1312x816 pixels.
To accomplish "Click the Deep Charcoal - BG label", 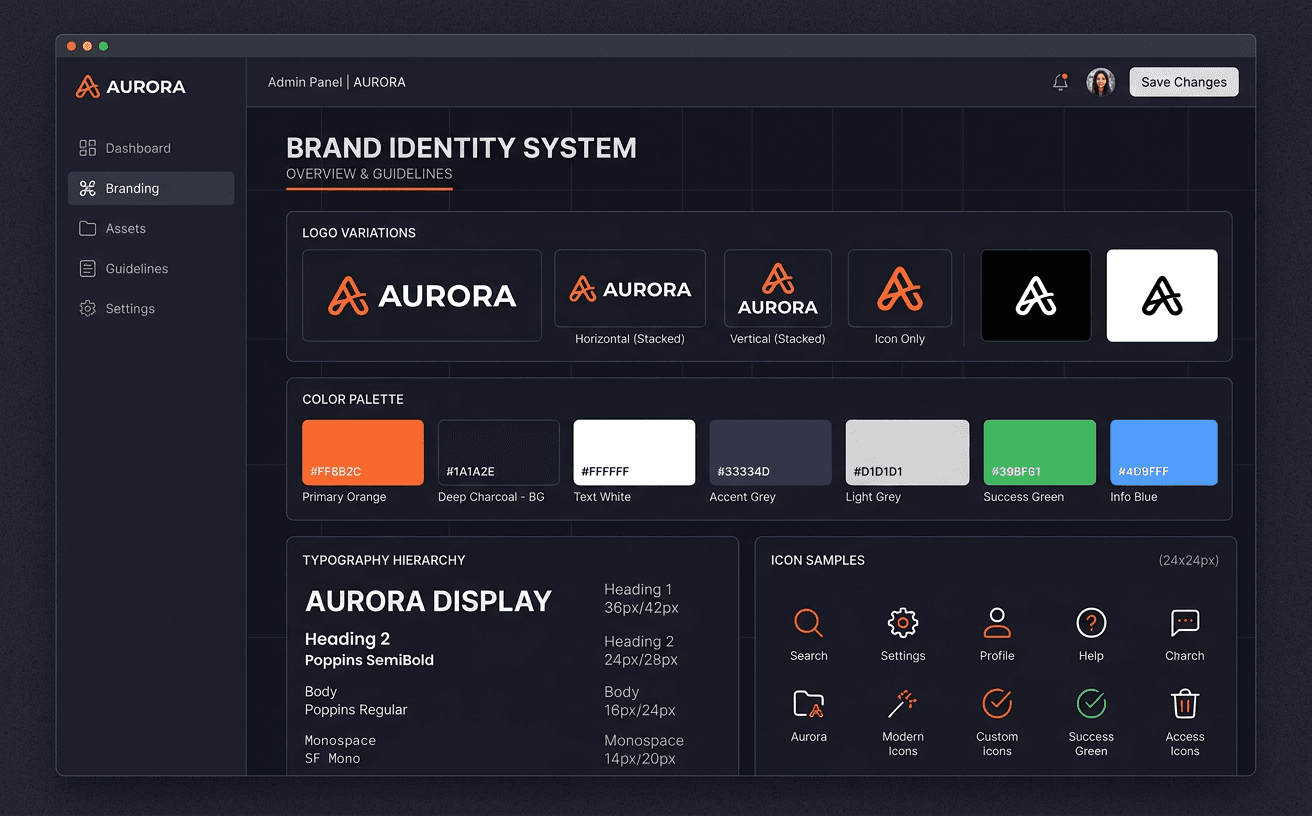I will [x=491, y=497].
